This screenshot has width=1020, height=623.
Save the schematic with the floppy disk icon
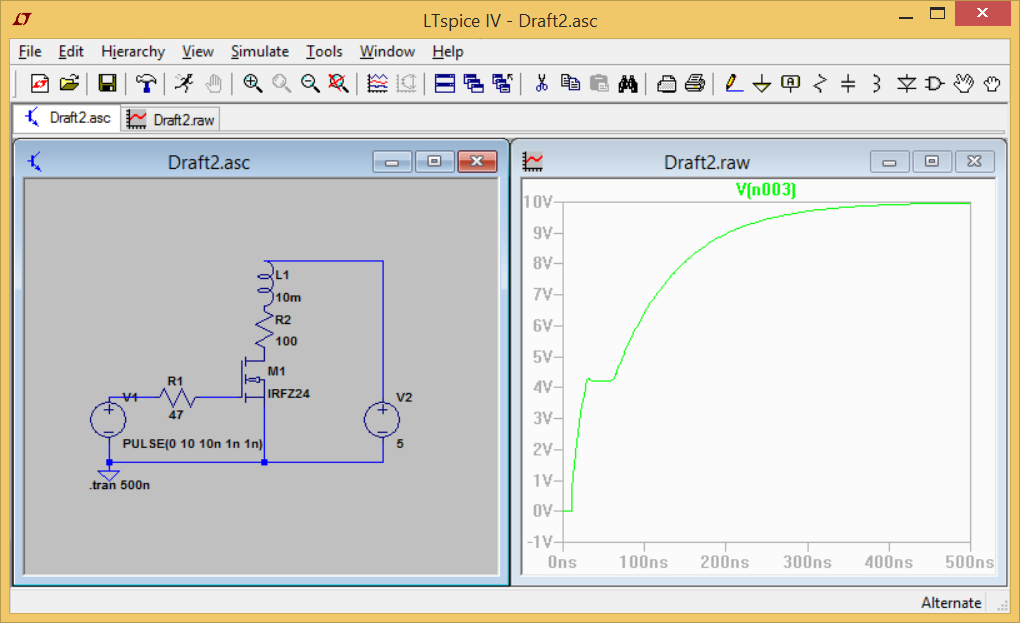coord(107,83)
